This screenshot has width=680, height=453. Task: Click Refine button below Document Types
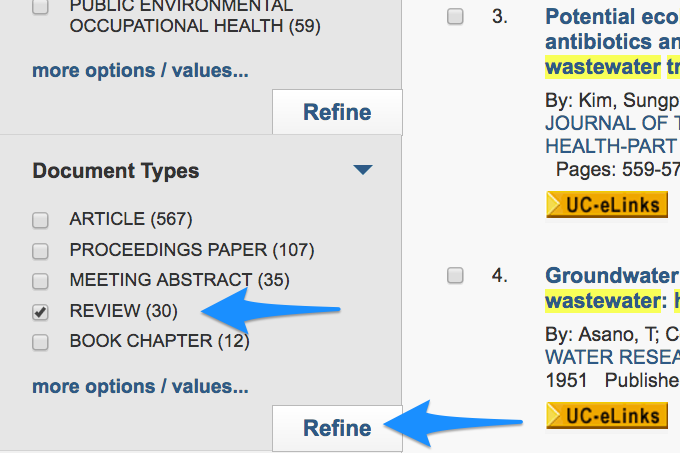337,428
